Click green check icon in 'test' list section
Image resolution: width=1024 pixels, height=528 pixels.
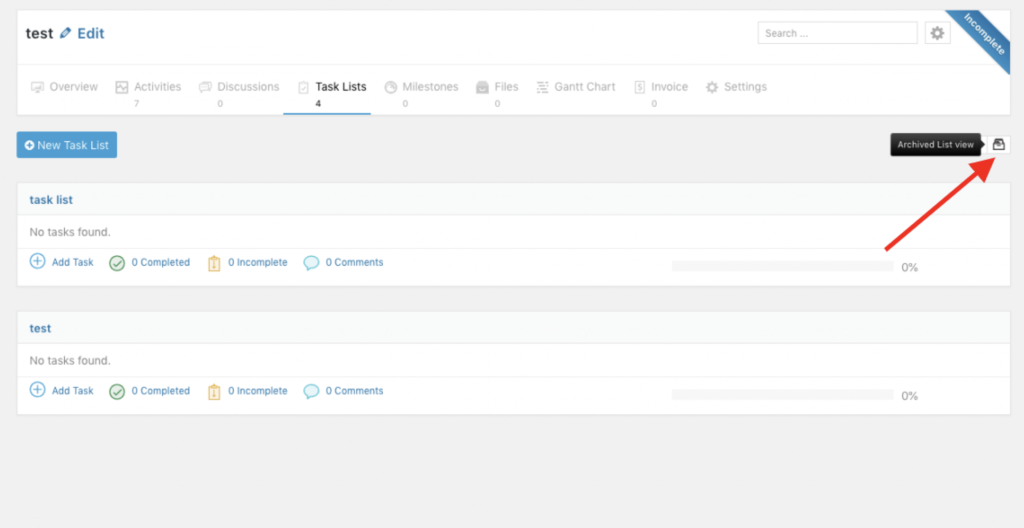(117, 391)
